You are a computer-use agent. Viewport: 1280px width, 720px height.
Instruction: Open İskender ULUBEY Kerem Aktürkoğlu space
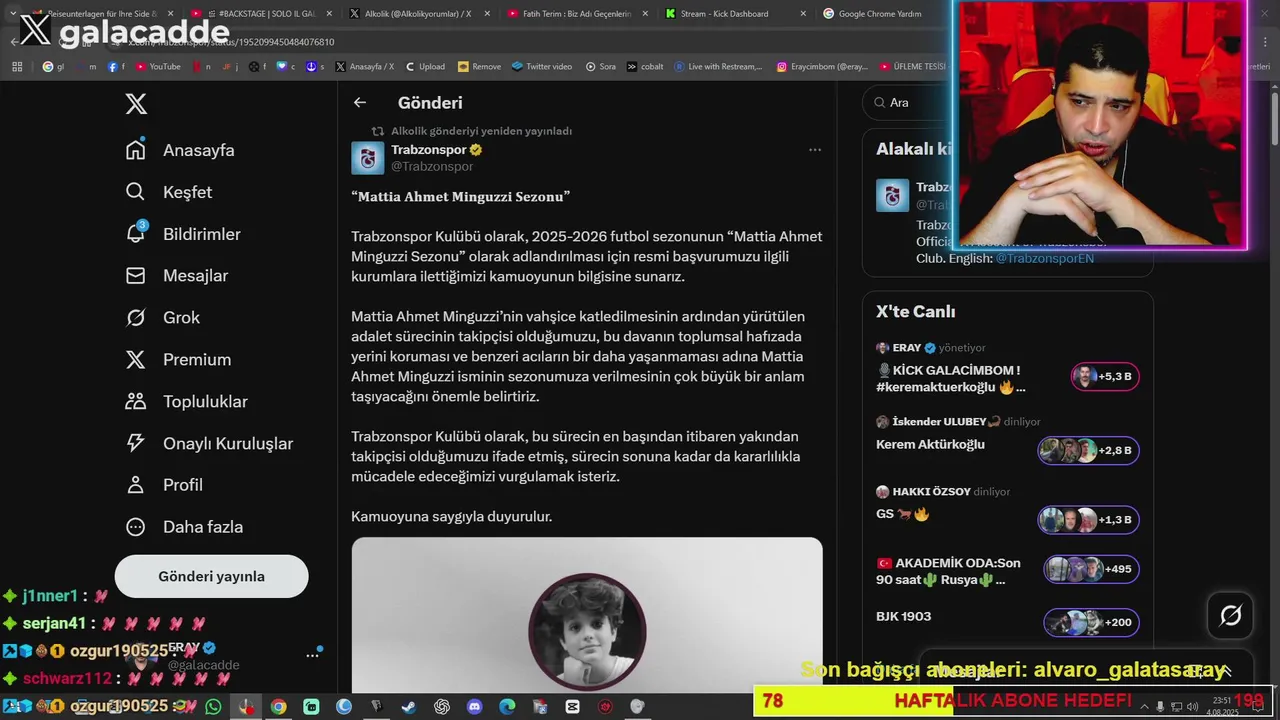pyautogui.click(x=930, y=444)
